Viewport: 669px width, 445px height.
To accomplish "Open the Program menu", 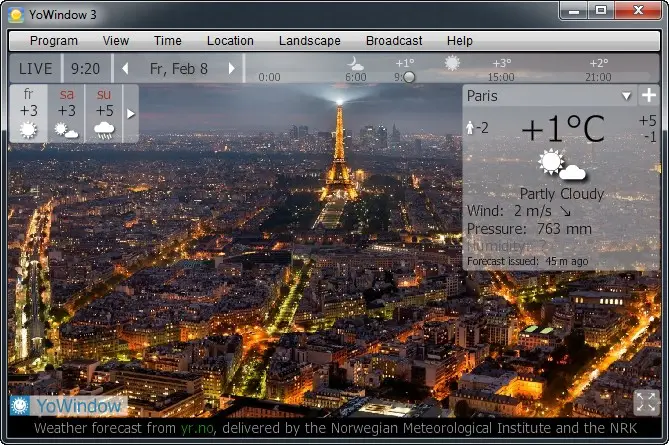I will [x=54, y=41].
